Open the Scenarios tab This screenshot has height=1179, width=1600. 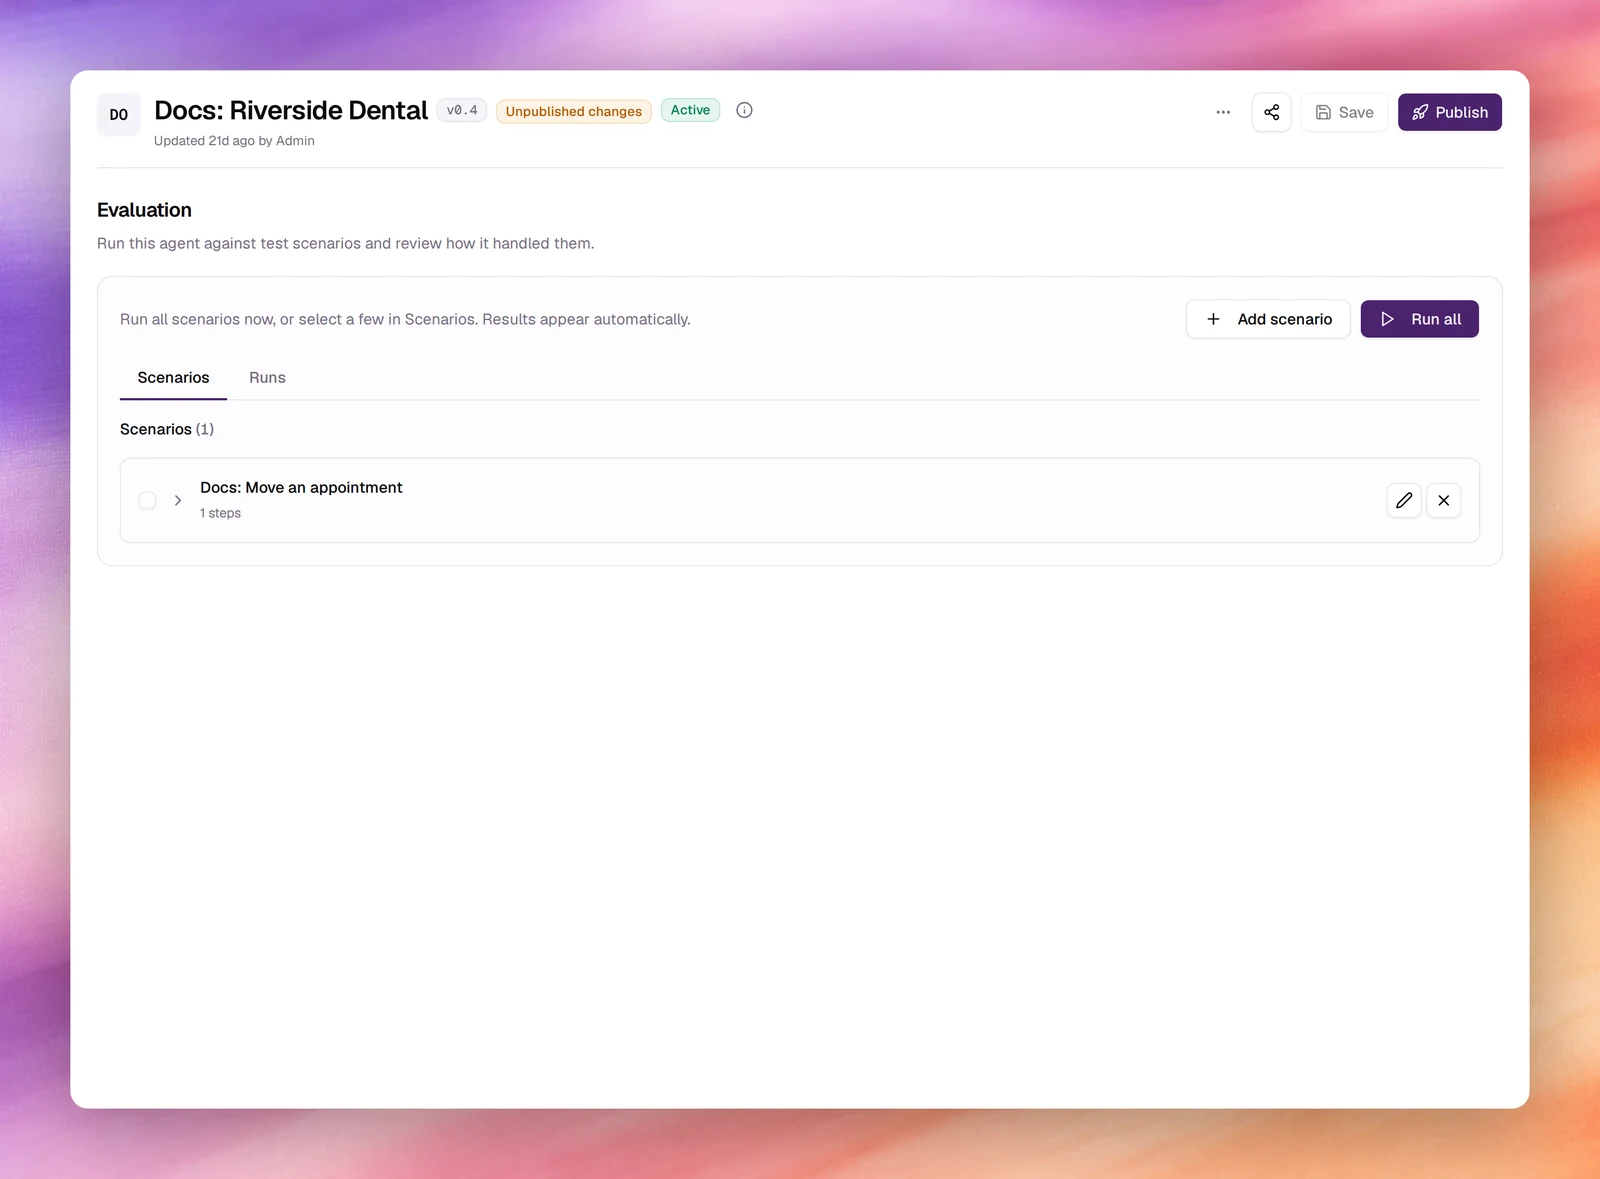[x=173, y=377]
